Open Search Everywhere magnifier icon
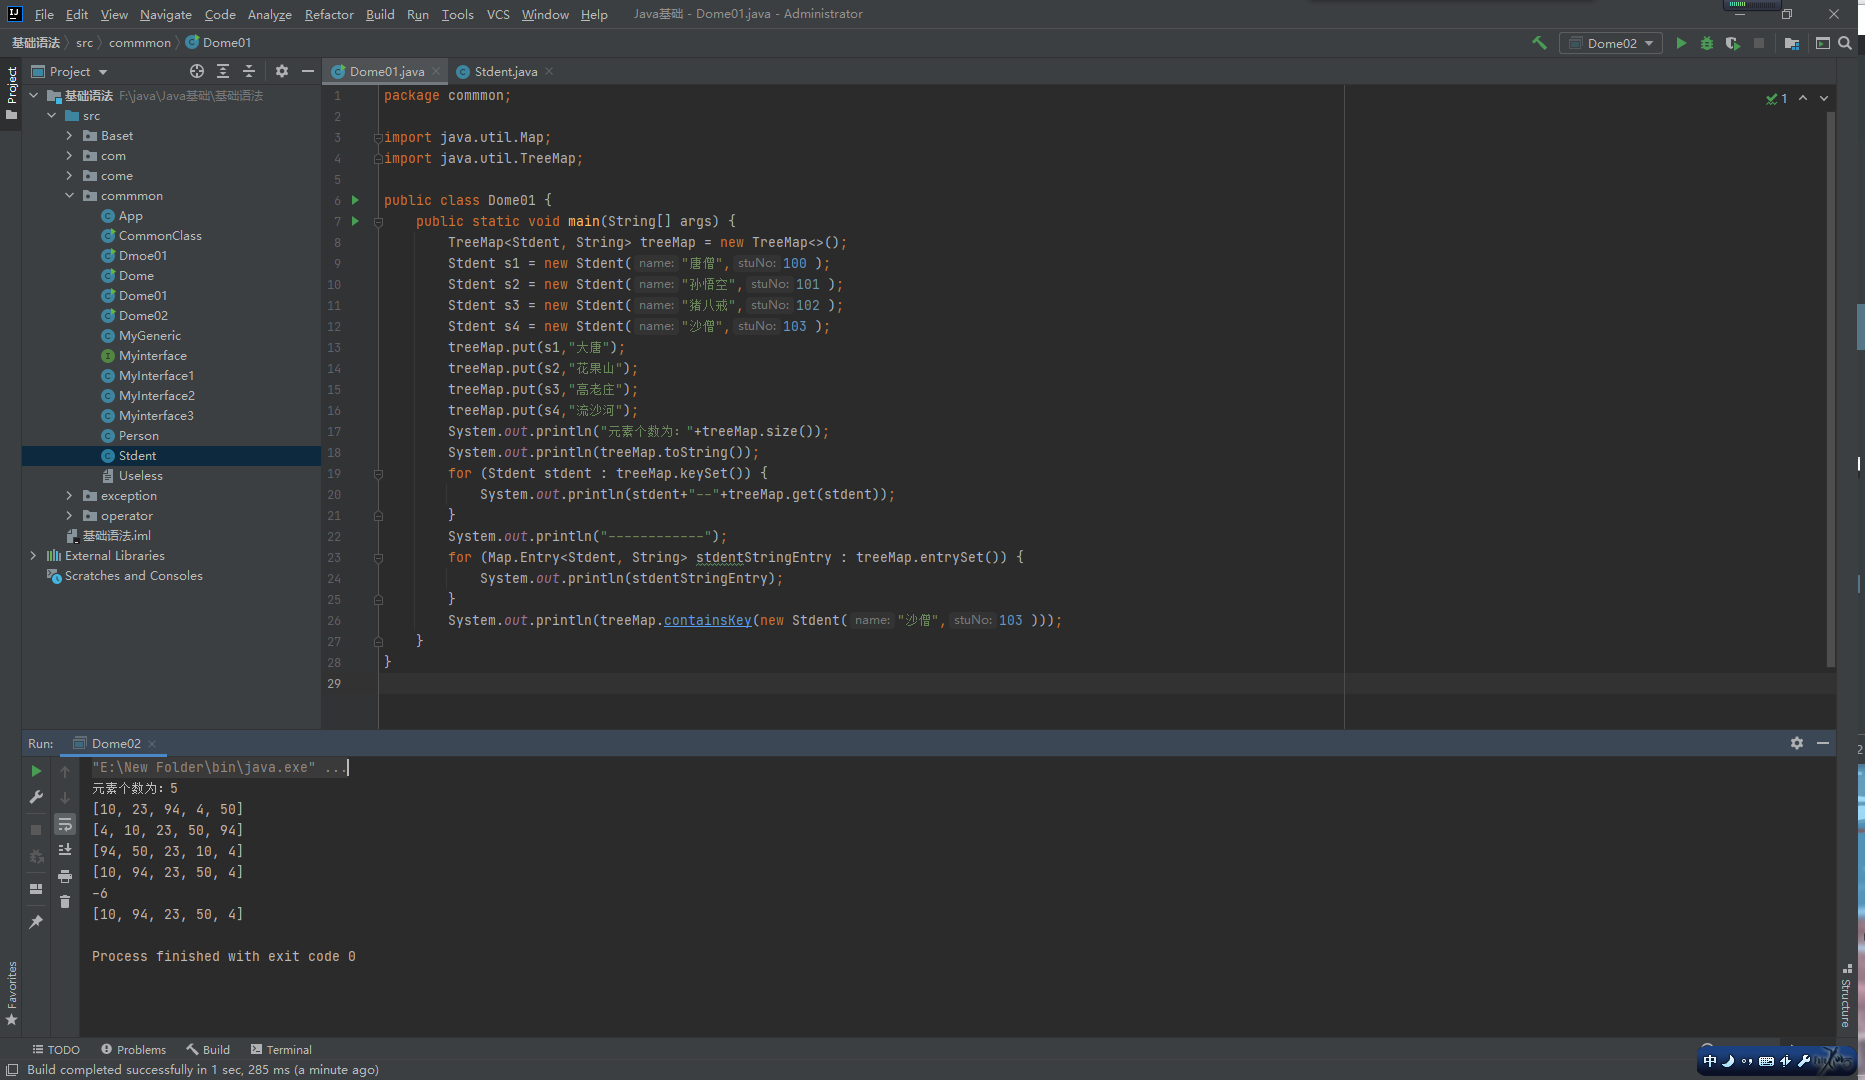1865x1080 pixels. coord(1845,43)
